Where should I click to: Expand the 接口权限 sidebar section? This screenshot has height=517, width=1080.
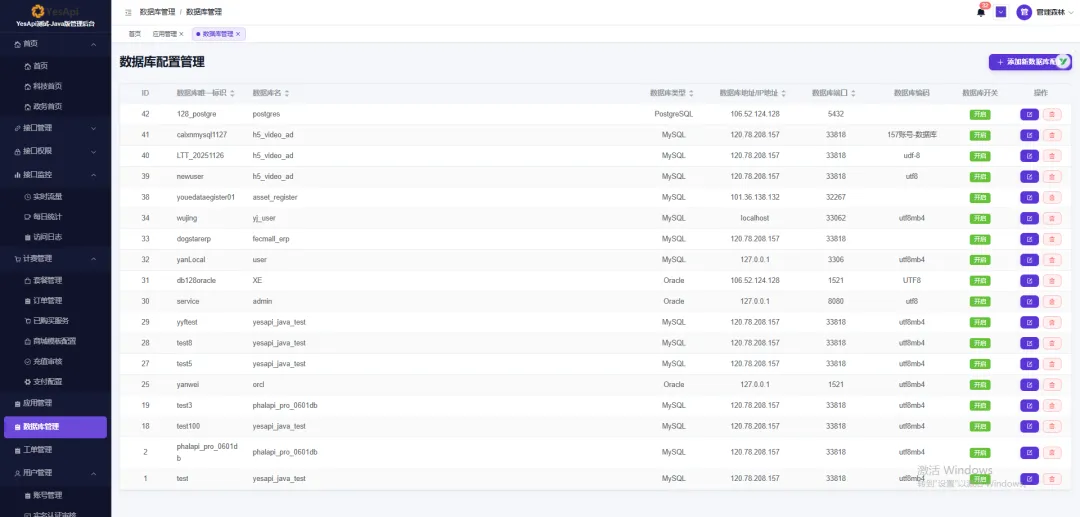(x=55, y=151)
